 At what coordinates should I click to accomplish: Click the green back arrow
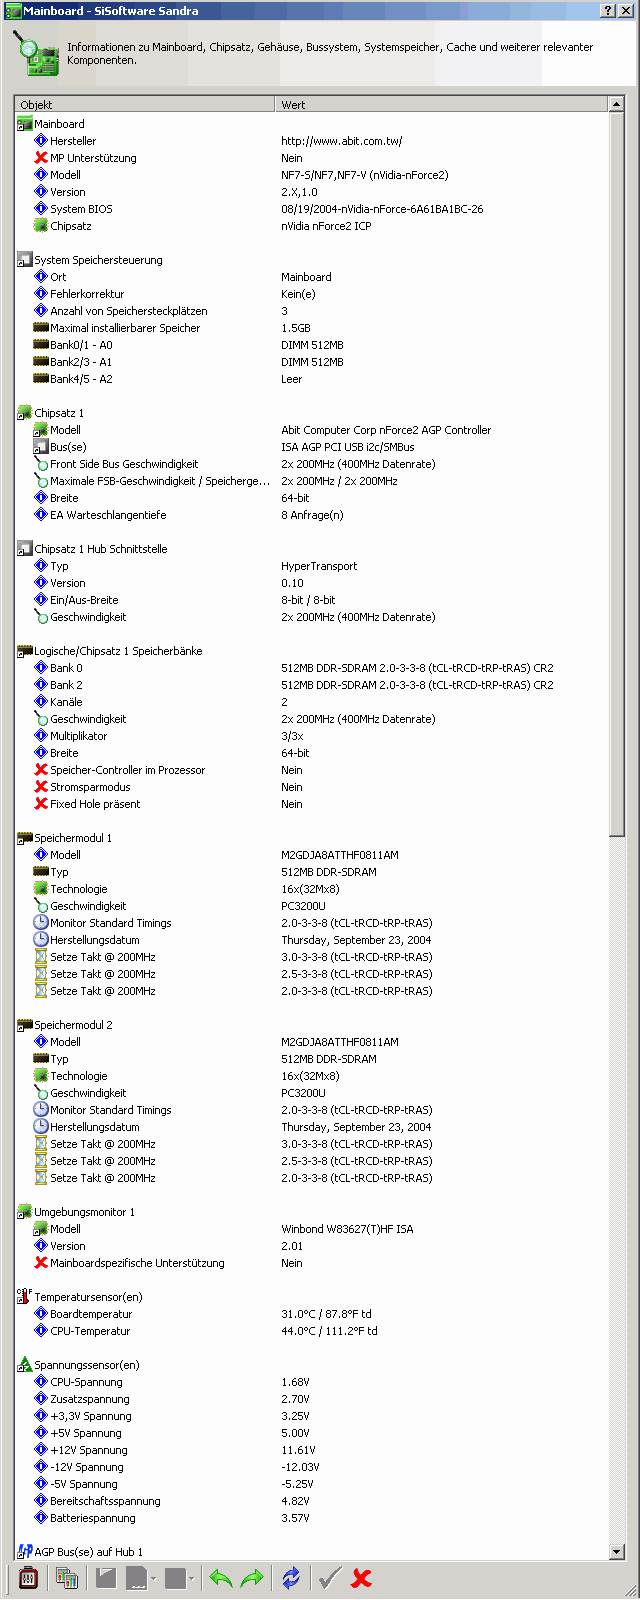[220, 1578]
